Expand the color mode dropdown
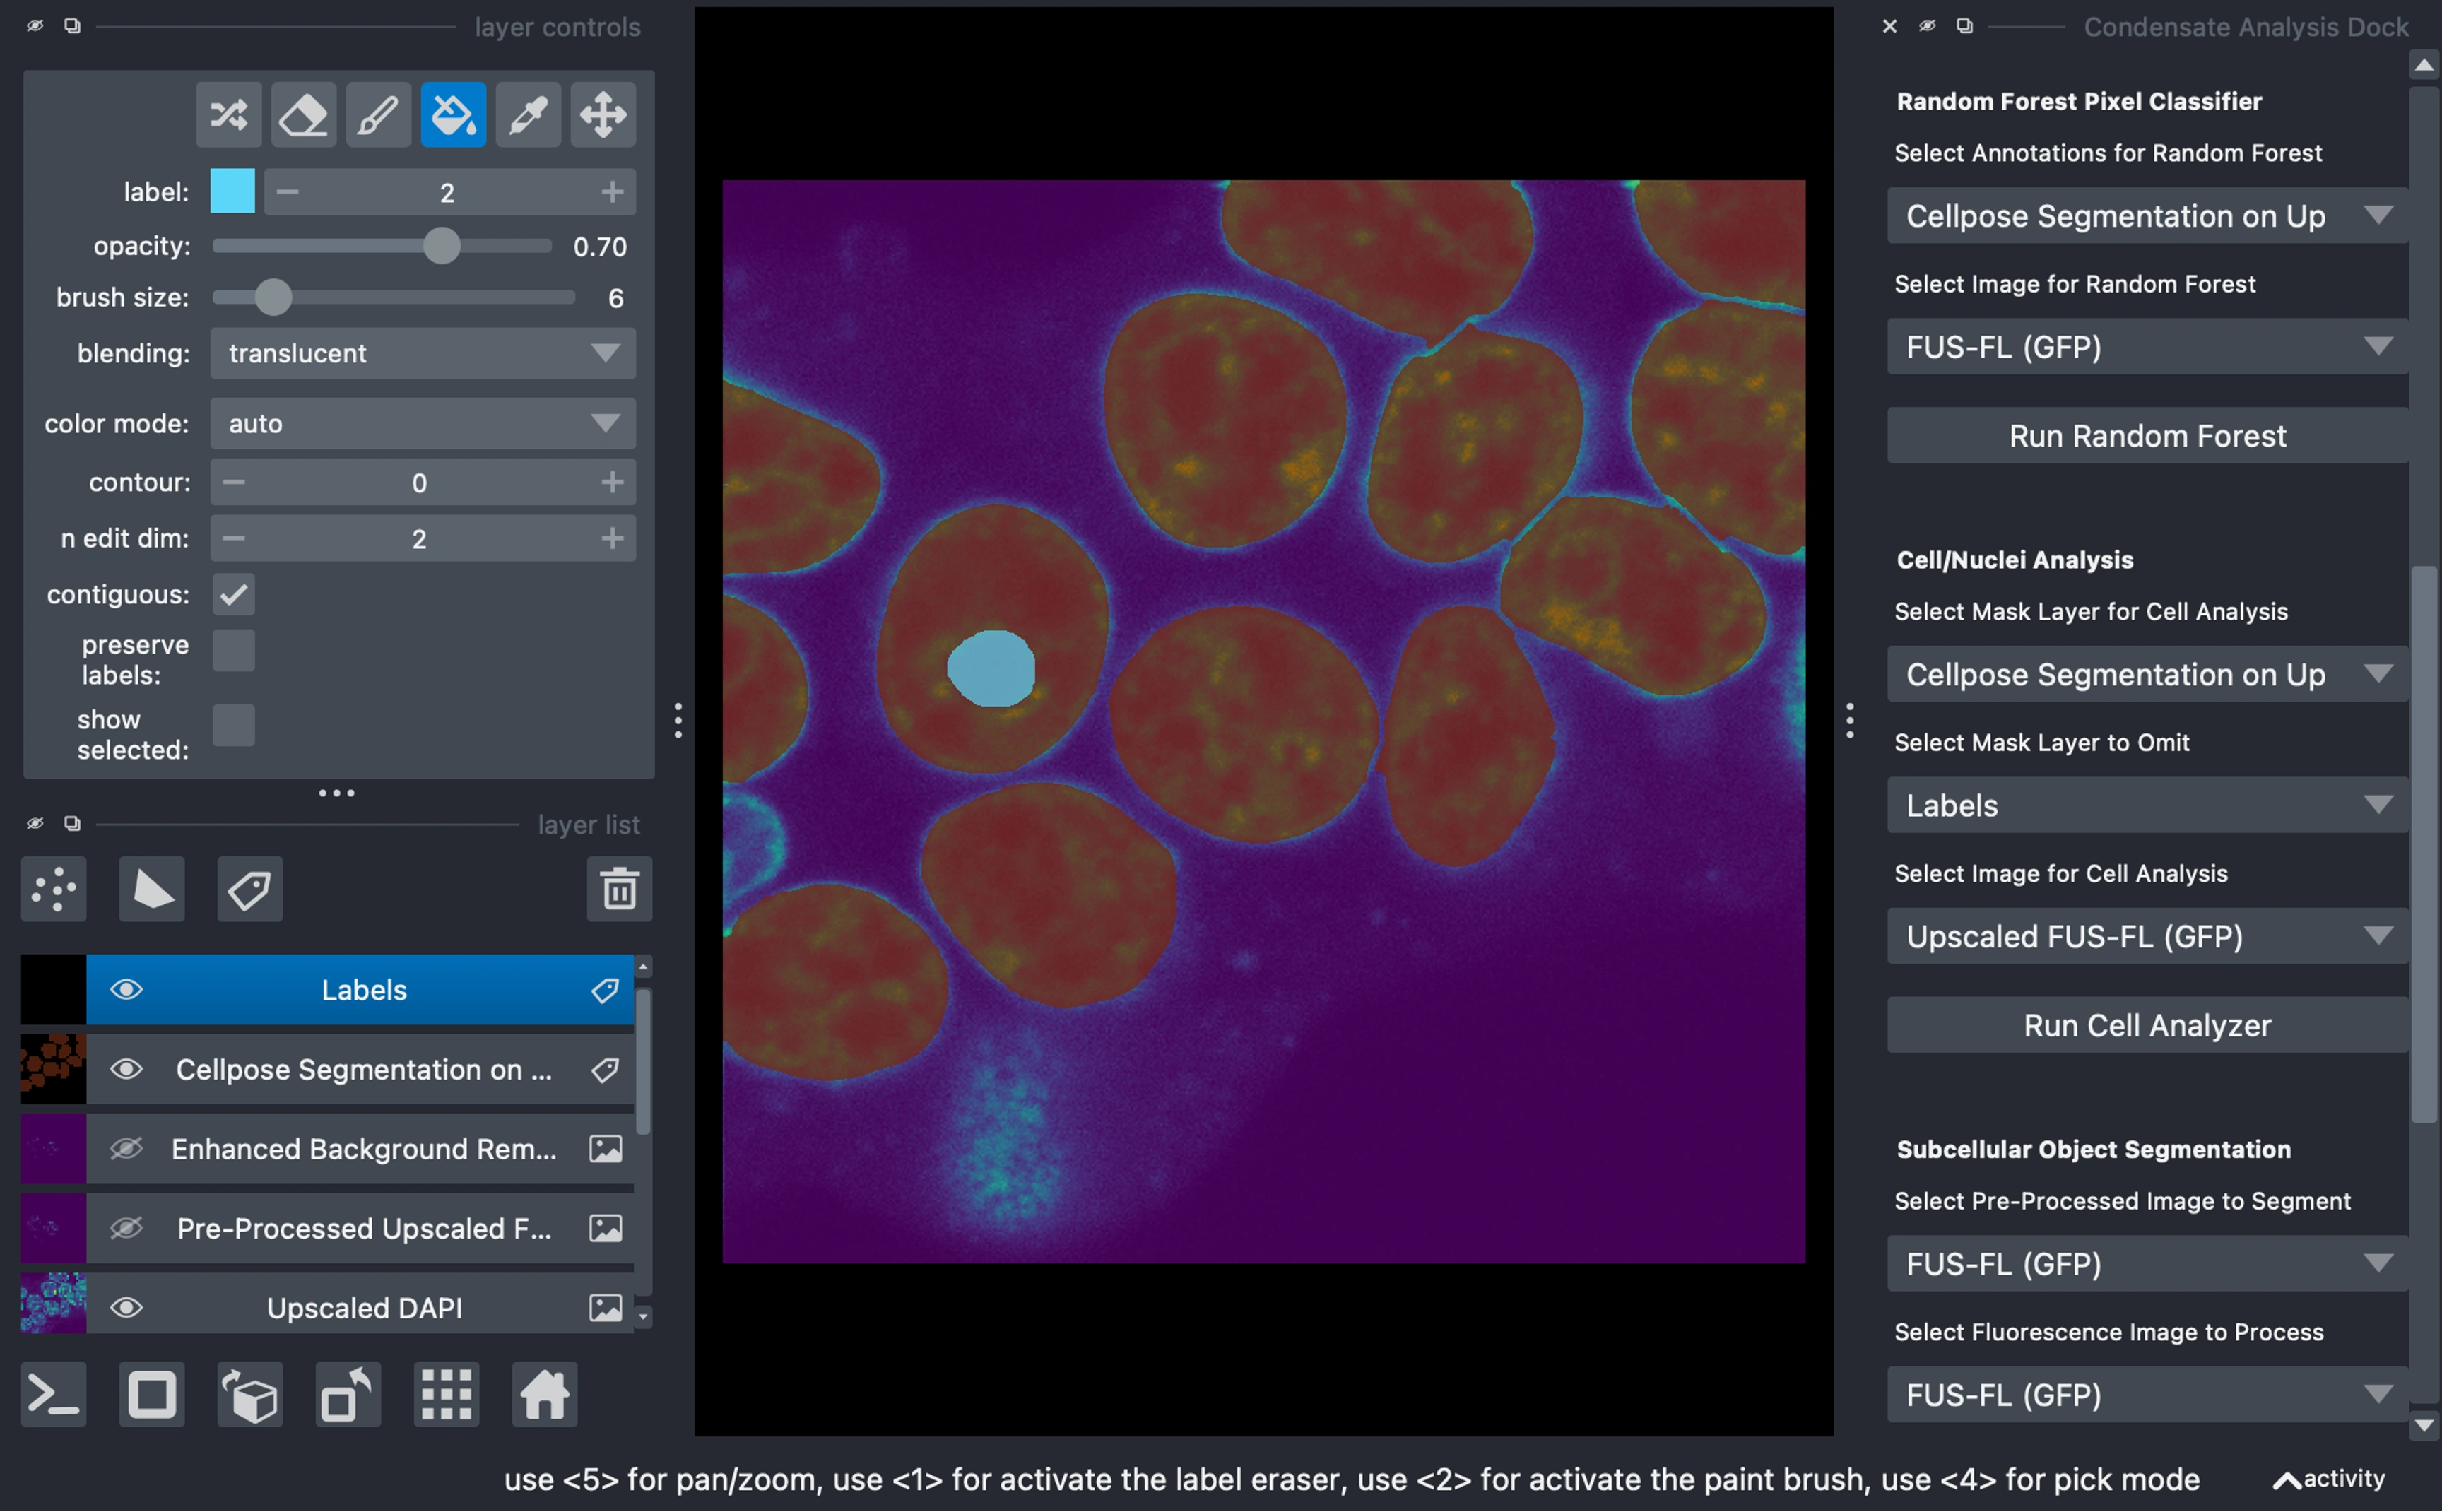 [x=422, y=423]
